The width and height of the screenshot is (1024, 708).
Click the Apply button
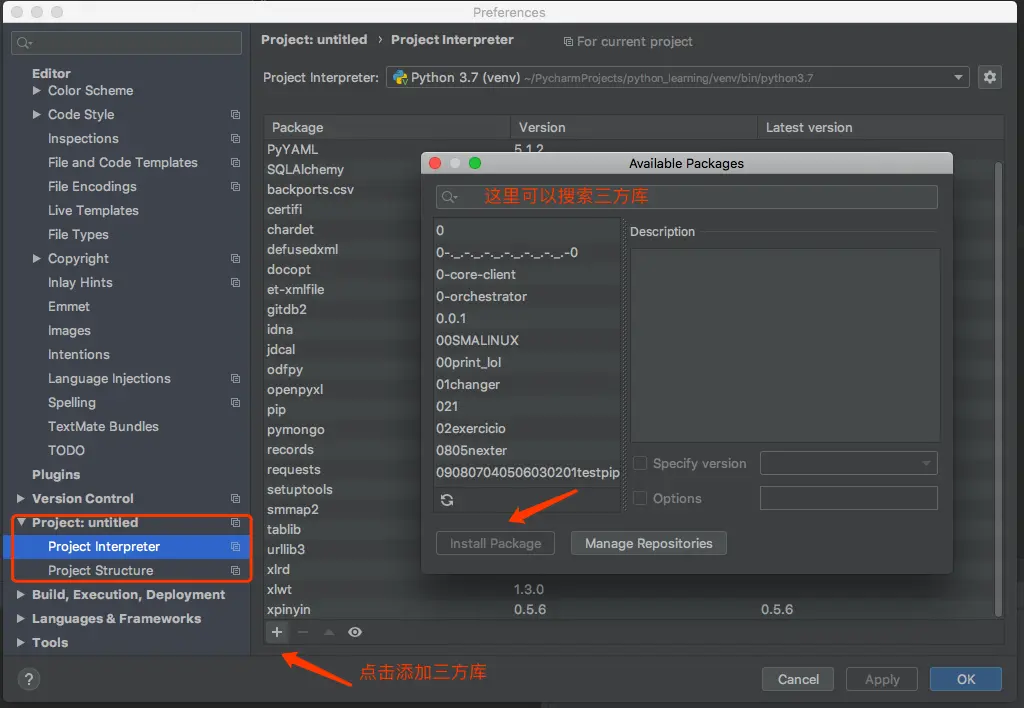pyautogui.click(x=882, y=679)
